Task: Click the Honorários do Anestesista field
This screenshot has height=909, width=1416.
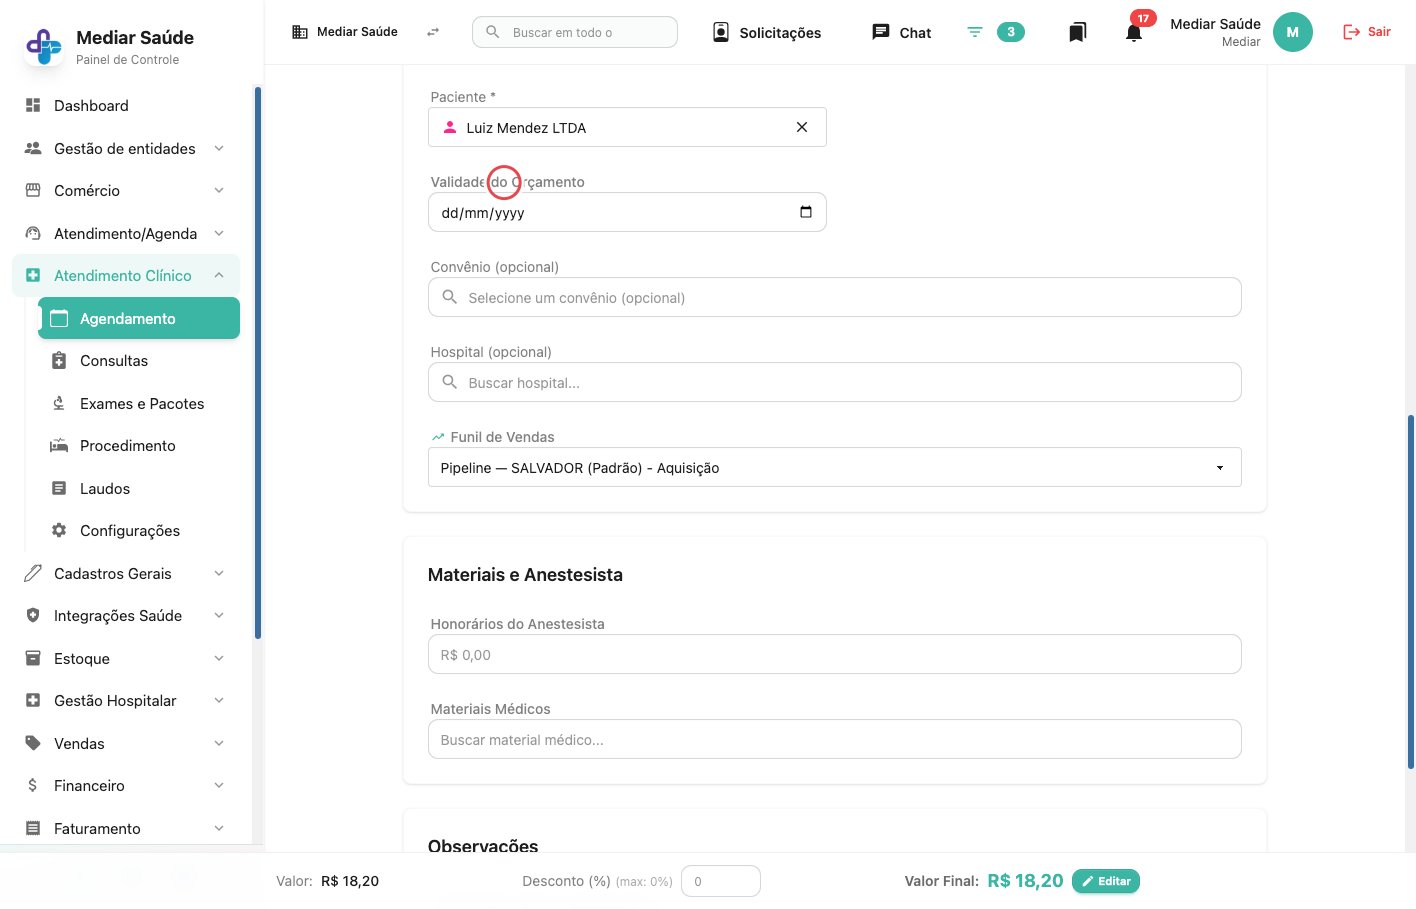Action: click(x=835, y=654)
